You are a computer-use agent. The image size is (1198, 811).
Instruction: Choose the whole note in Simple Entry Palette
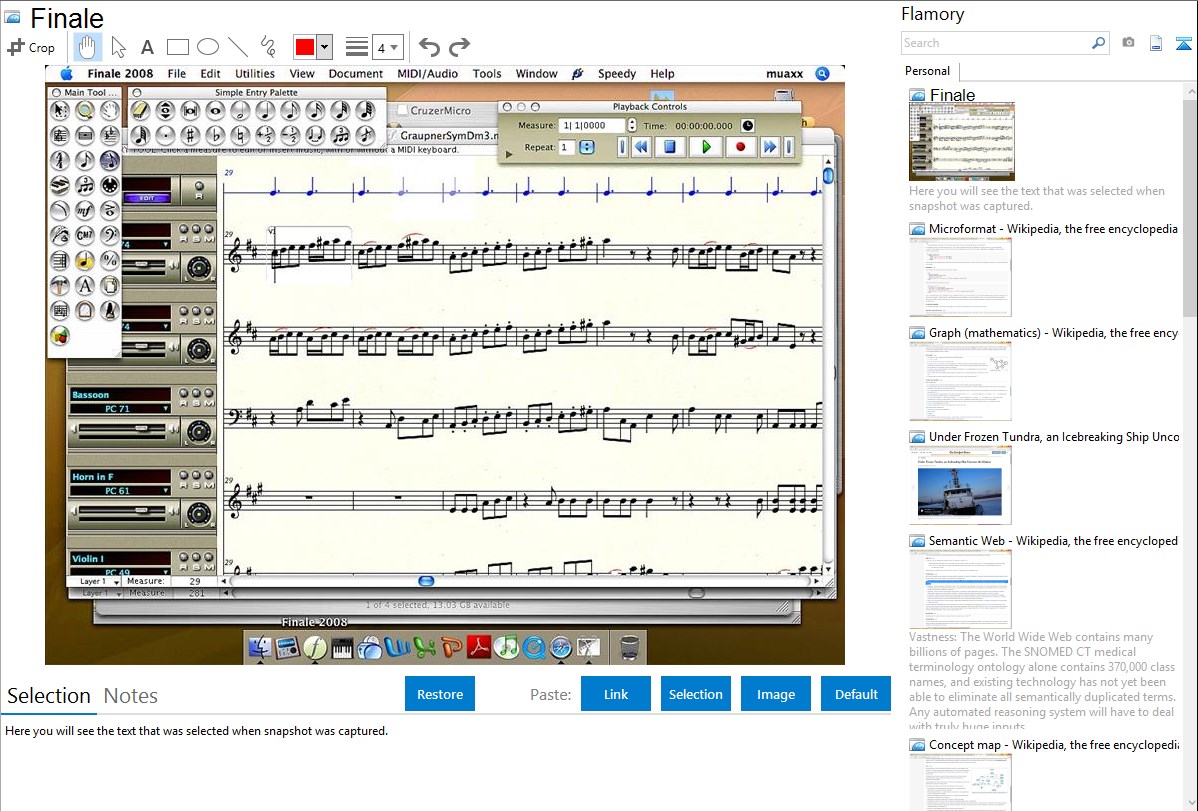coord(215,111)
